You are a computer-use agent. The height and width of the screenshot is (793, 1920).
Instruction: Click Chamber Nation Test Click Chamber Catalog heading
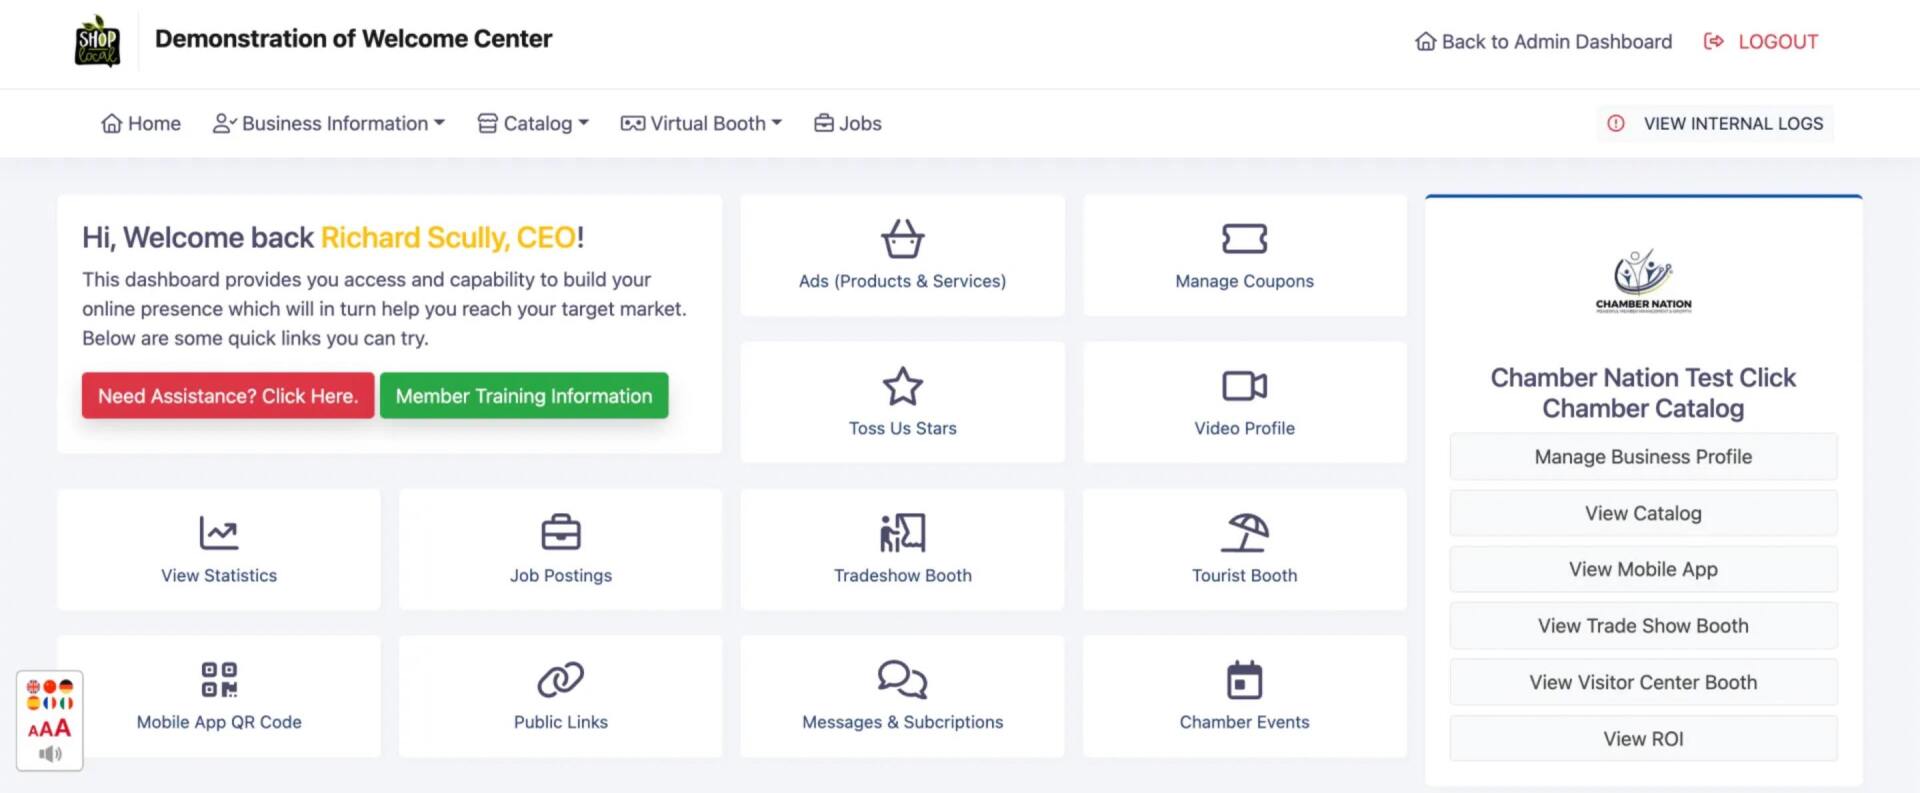pos(1643,393)
